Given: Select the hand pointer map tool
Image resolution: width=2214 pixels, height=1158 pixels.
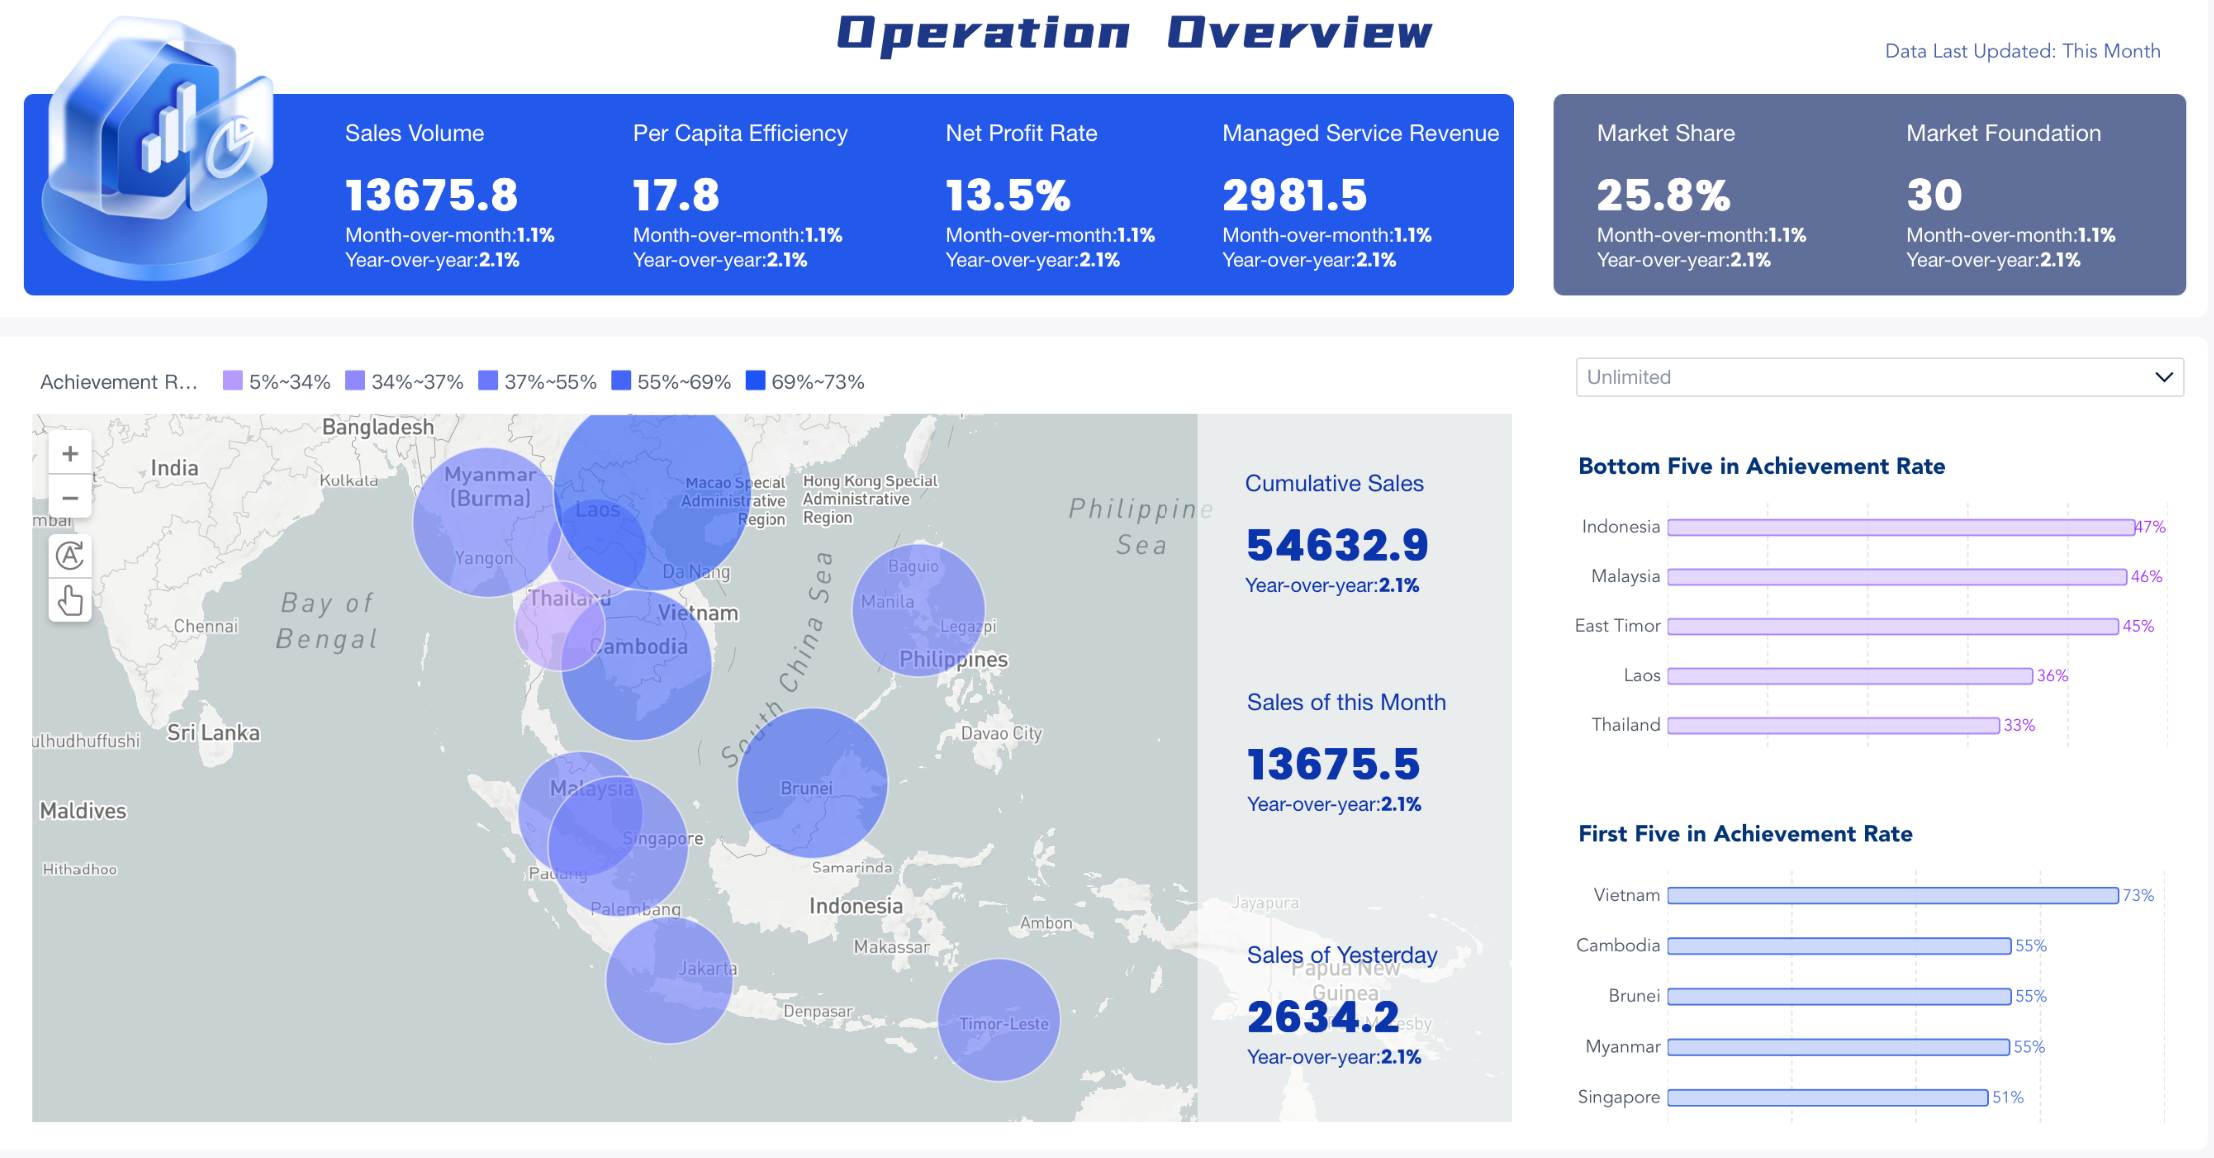Looking at the screenshot, I should (x=70, y=601).
